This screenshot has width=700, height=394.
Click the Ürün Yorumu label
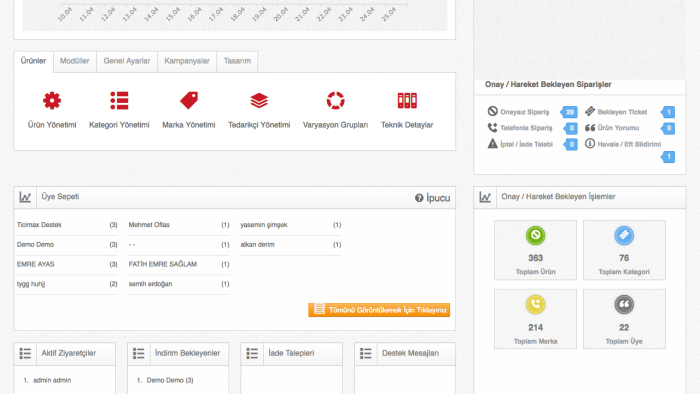(618, 128)
